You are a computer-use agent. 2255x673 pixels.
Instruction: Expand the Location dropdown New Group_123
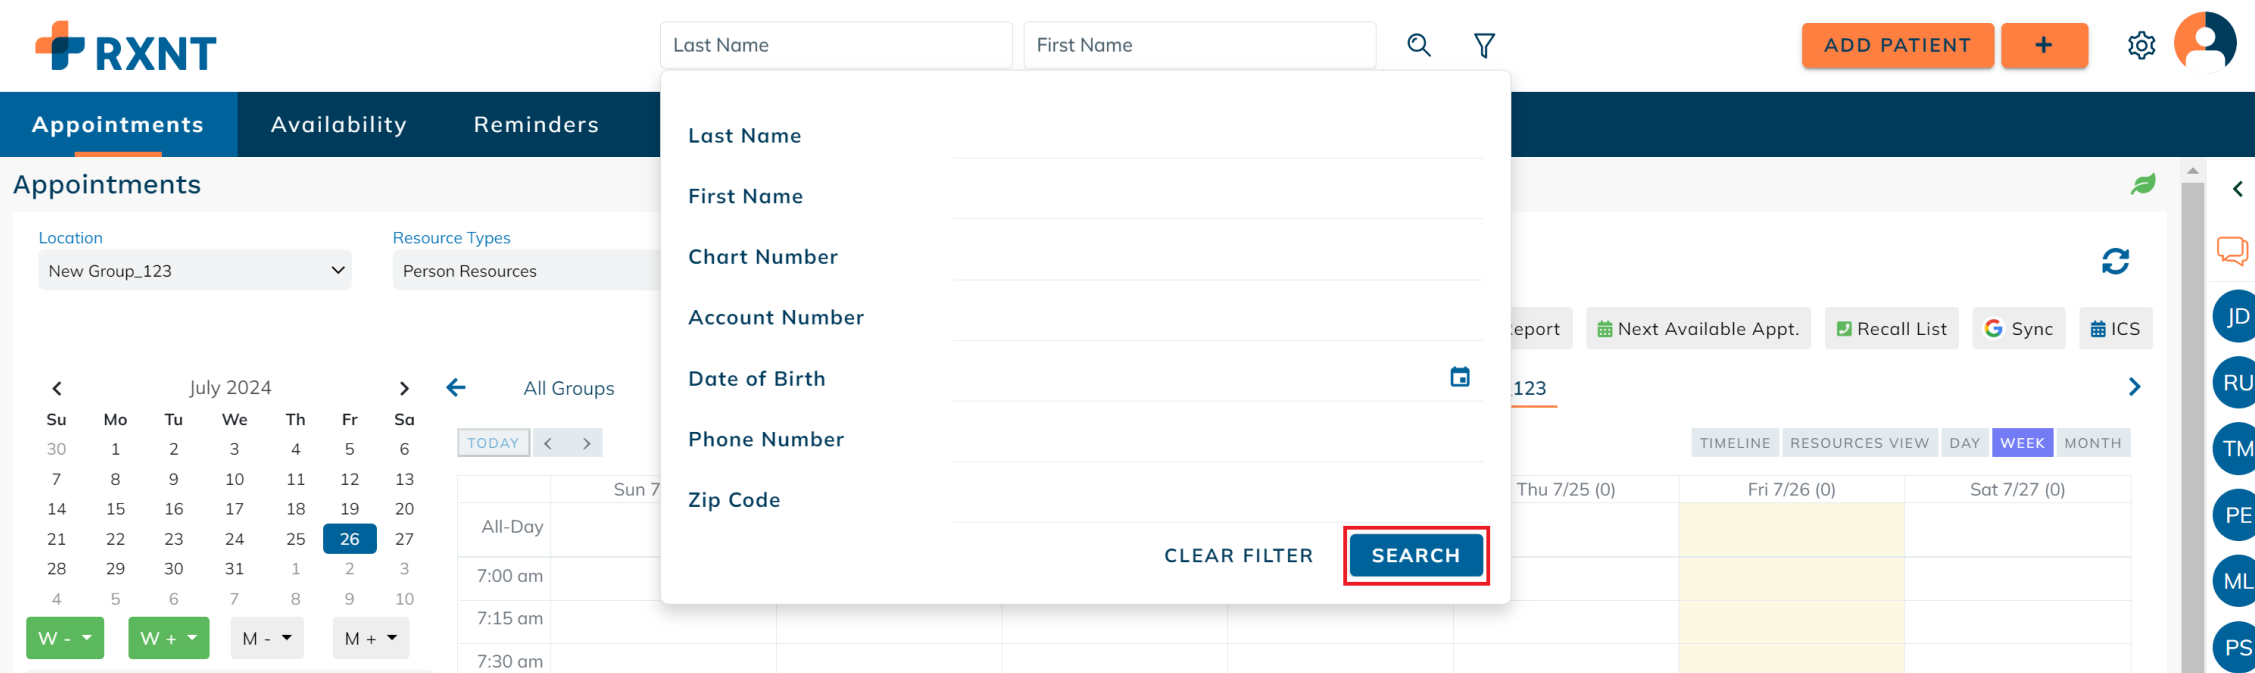[195, 271]
